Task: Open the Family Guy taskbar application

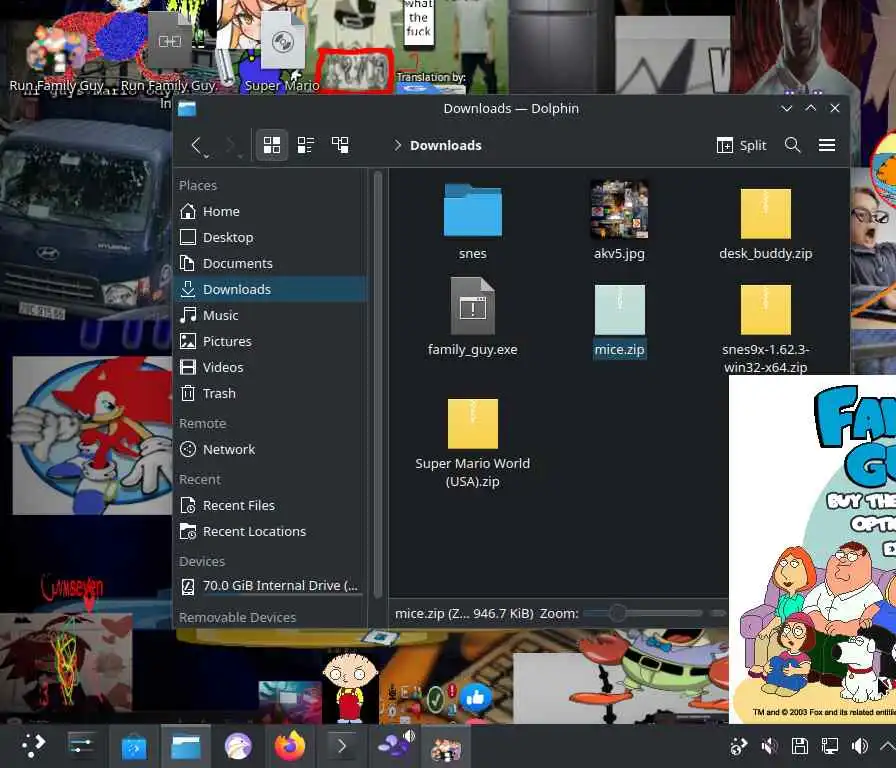Action: pyautogui.click(x=446, y=747)
